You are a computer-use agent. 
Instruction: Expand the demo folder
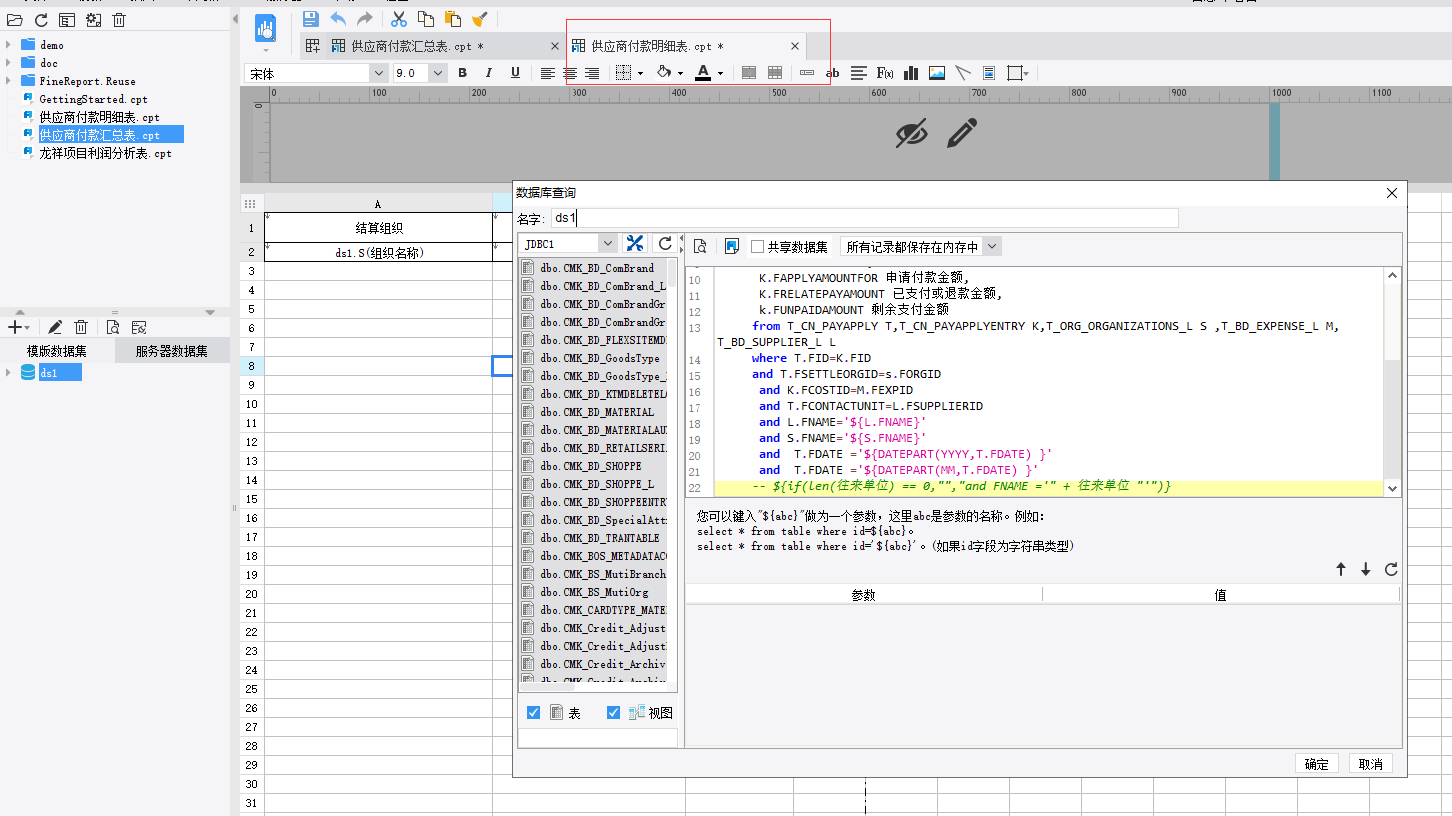(8, 45)
